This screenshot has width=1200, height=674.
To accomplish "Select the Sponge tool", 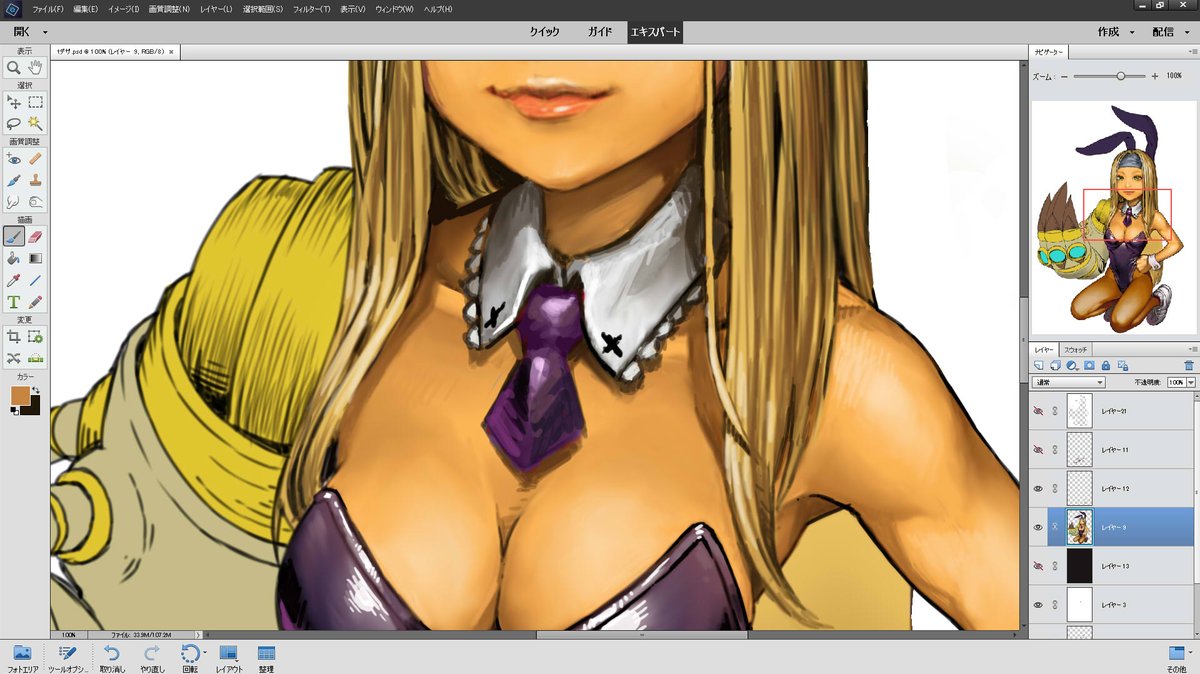I will tap(36, 202).
